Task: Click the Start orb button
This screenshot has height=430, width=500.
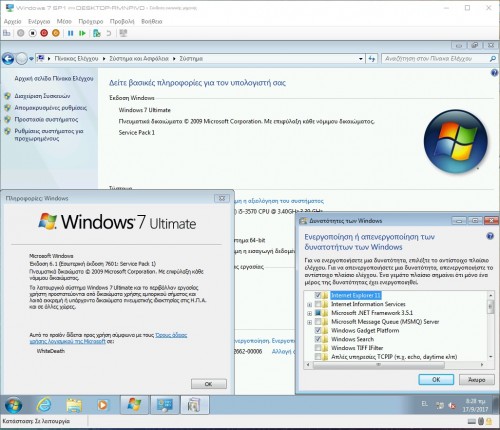Action: (13, 405)
